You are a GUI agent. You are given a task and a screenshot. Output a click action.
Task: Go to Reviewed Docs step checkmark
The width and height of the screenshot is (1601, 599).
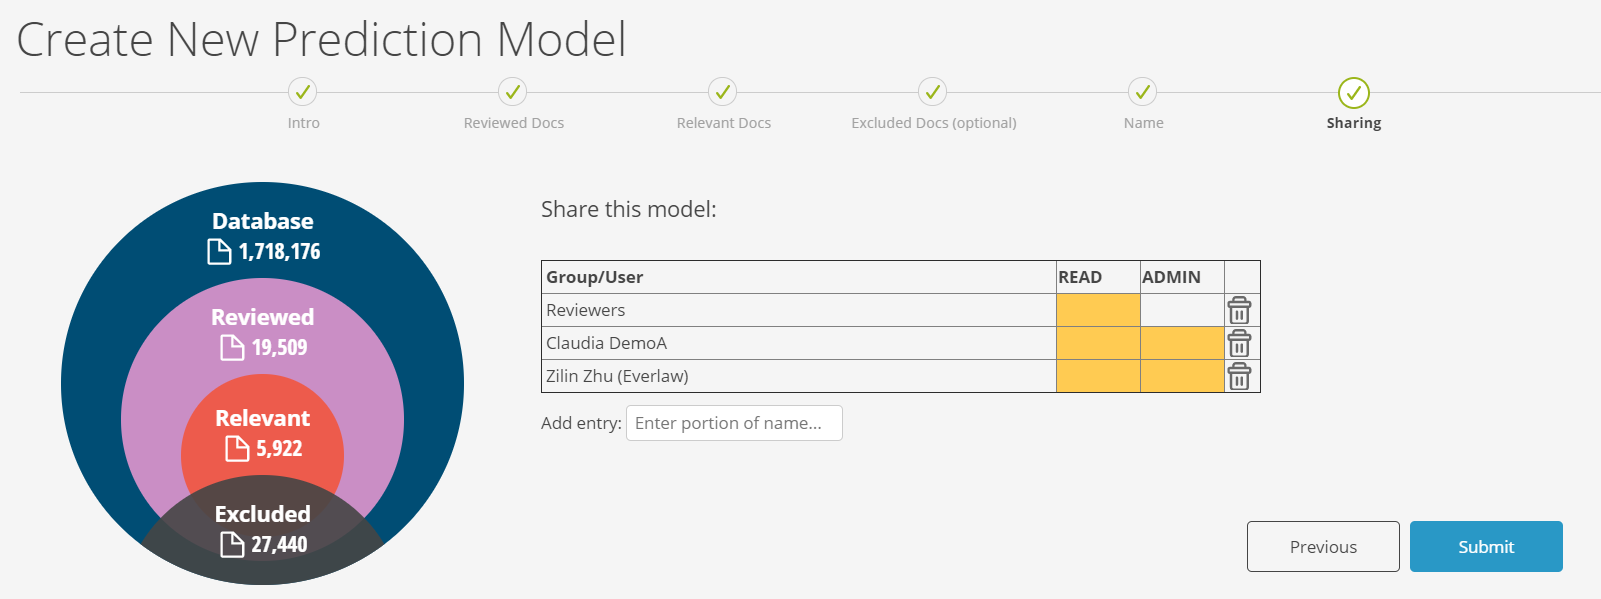pyautogui.click(x=513, y=92)
